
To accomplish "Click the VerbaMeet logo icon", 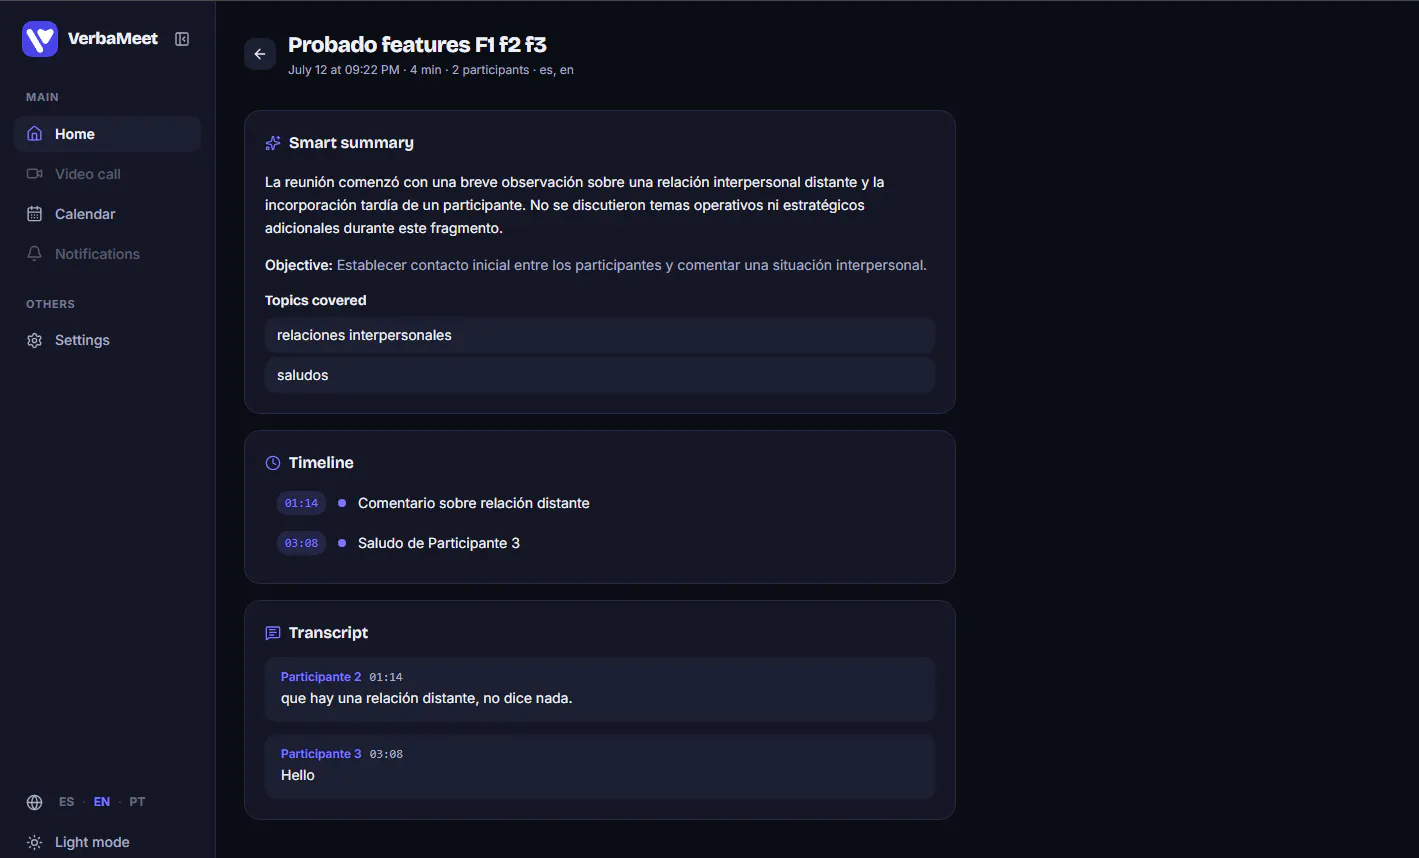I will [40, 39].
